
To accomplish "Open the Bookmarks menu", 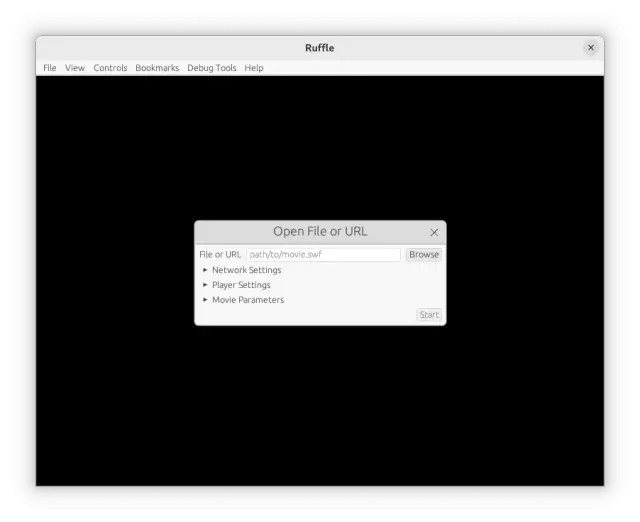I will click(x=157, y=68).
